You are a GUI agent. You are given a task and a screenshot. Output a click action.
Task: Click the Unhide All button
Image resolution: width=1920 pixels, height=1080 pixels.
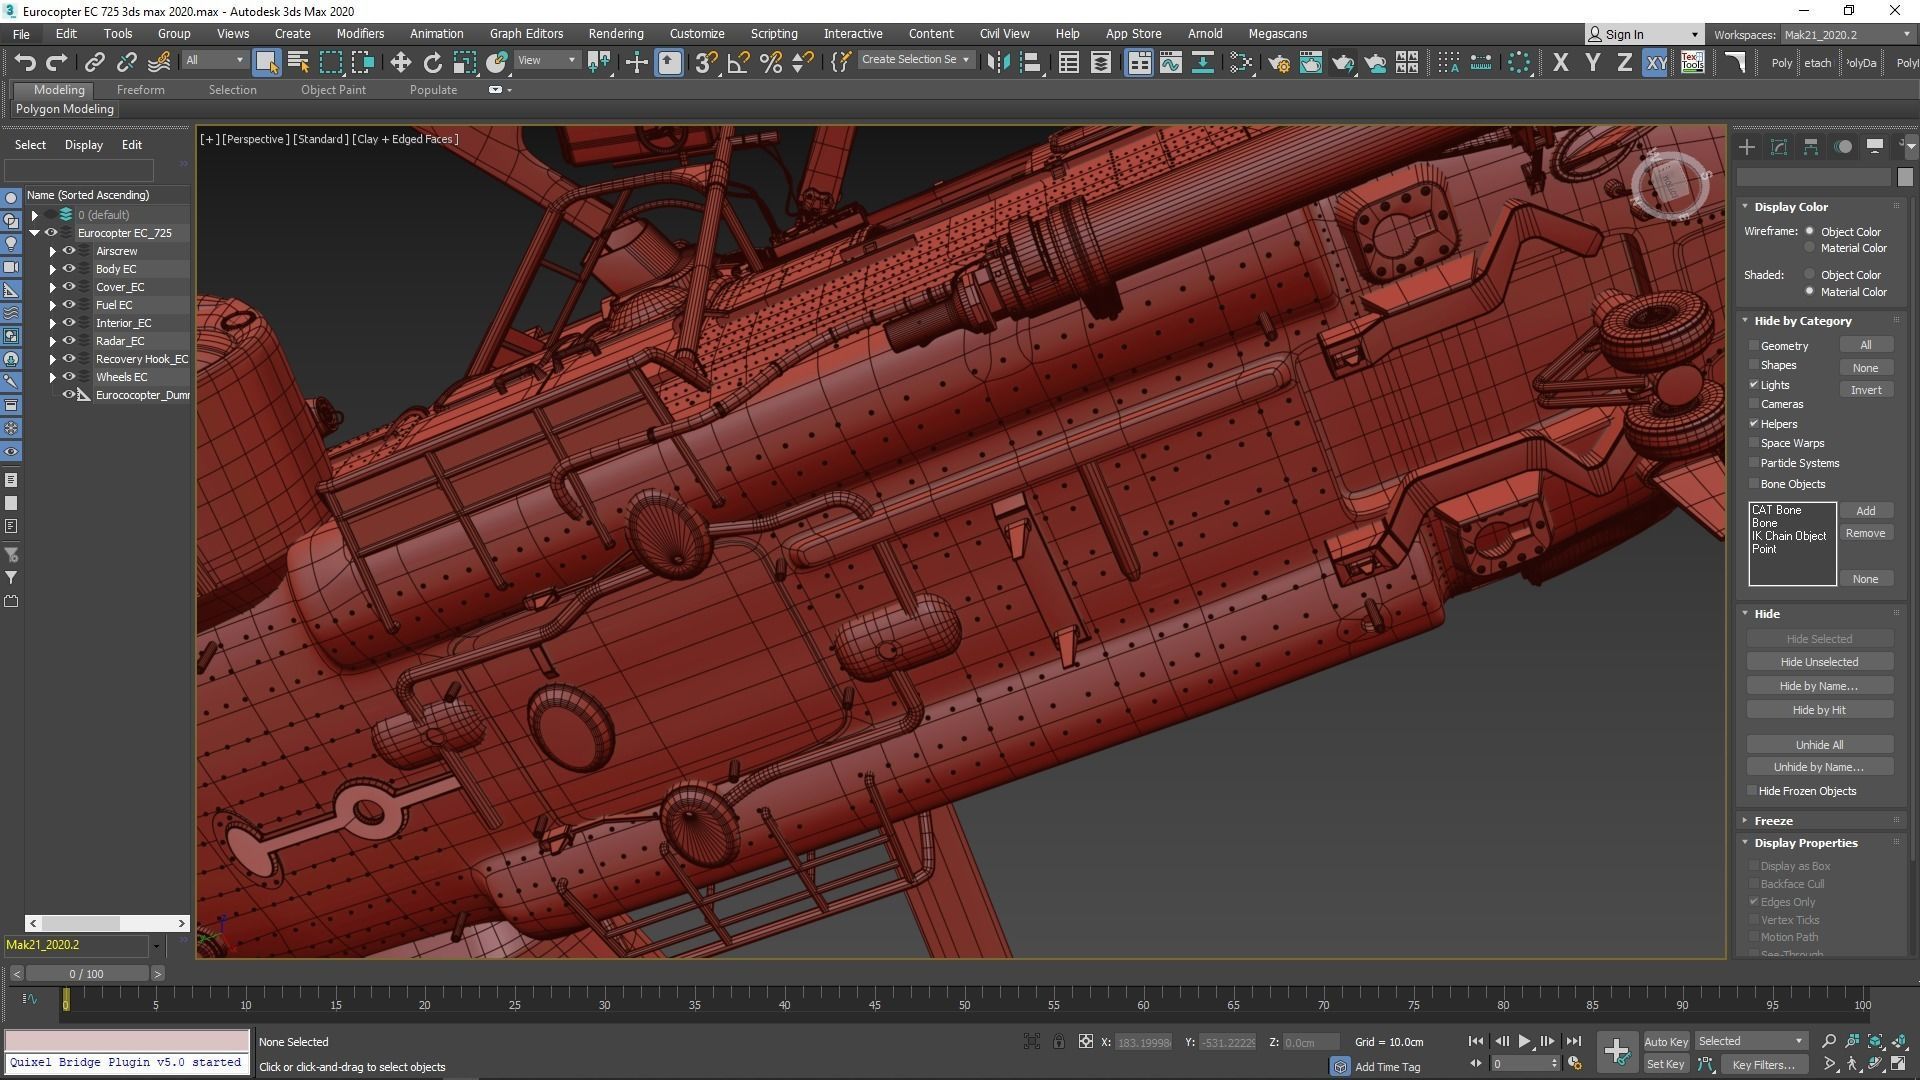pyautogui.click(x=1818, y=745)
